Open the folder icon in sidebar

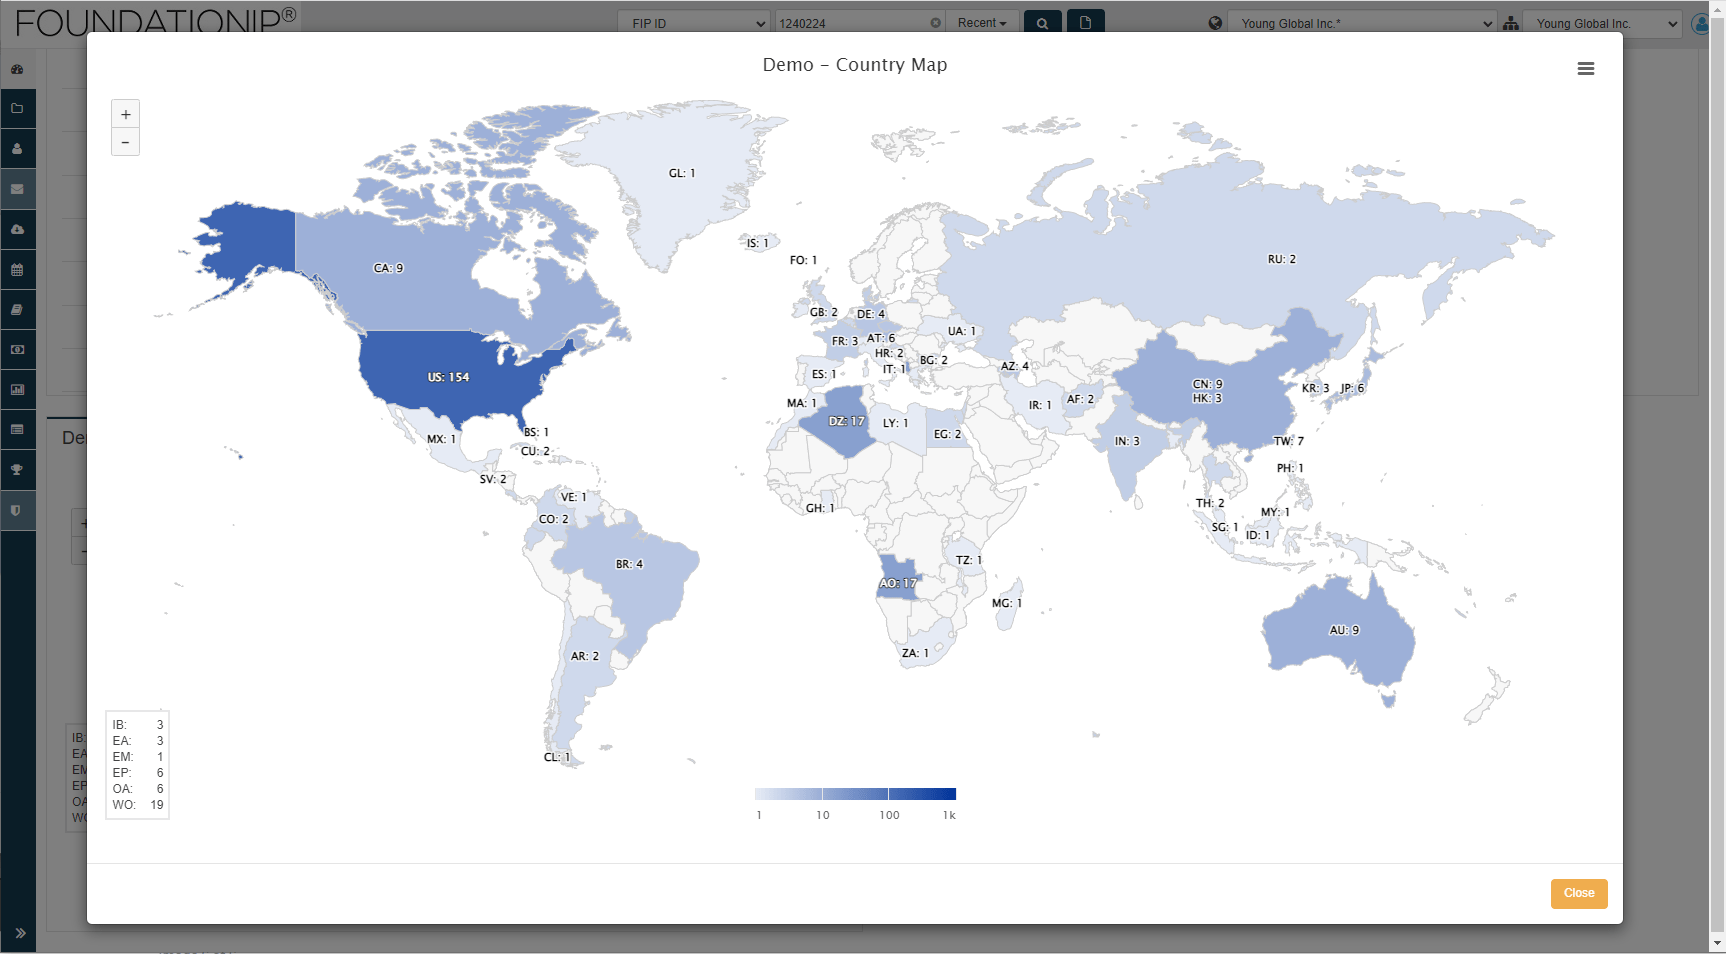(x=17, y=109)
